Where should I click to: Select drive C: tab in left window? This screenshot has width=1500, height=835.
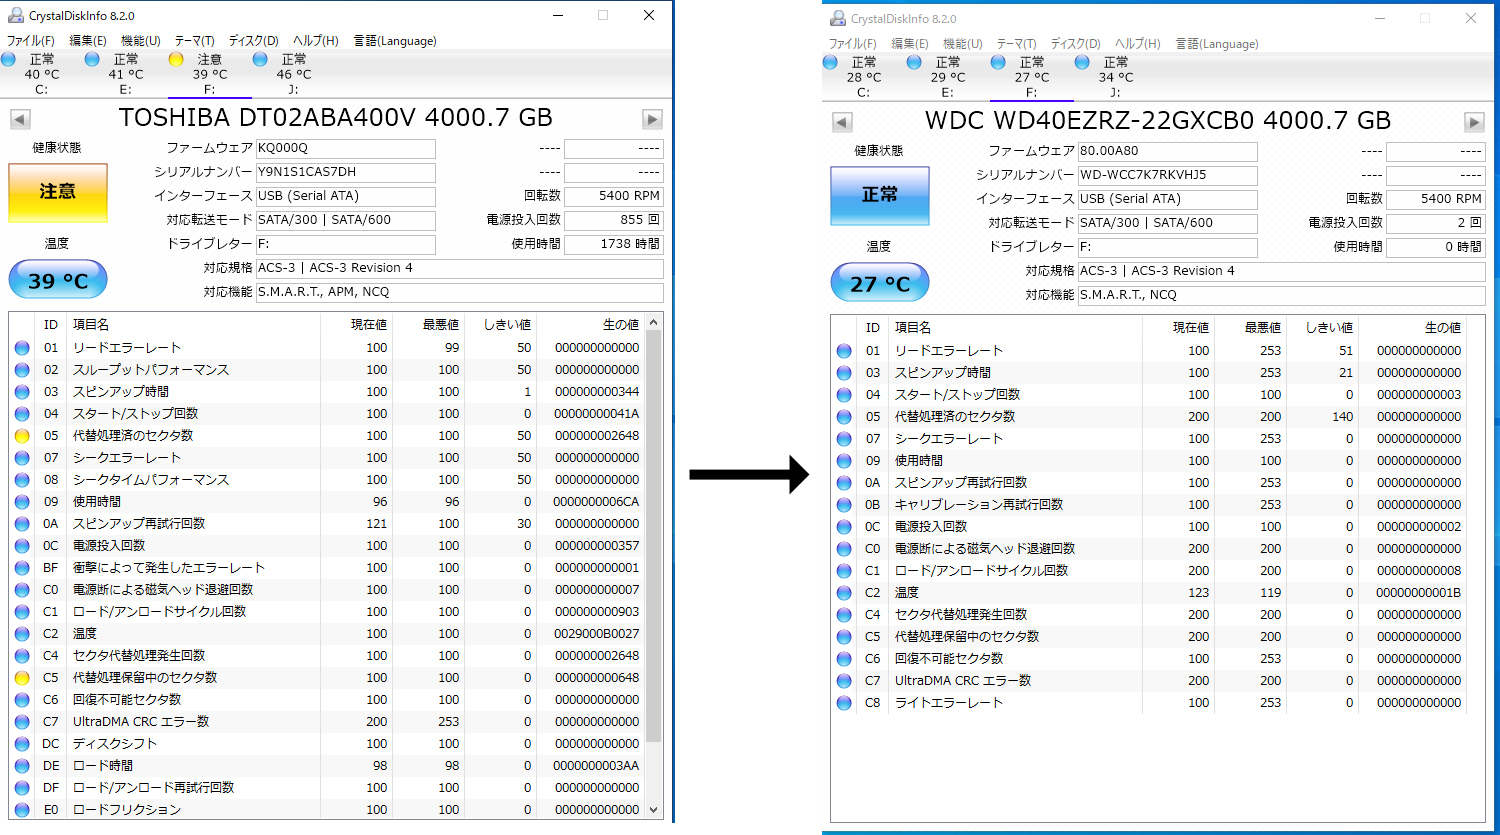[x=40, y=74]
